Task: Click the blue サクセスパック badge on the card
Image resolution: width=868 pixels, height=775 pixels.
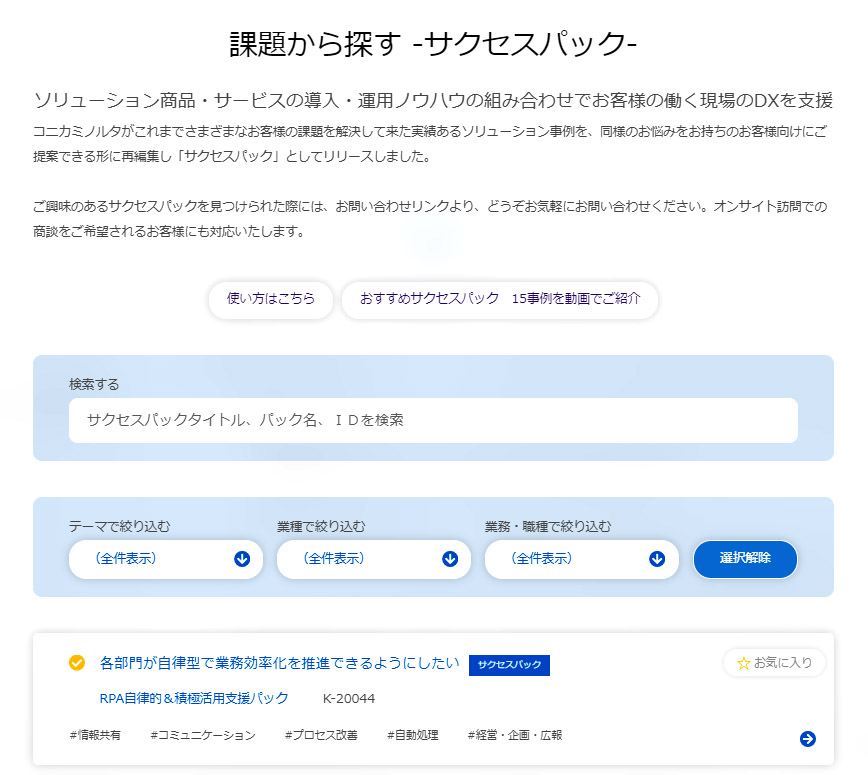Action: click(509, 663)
